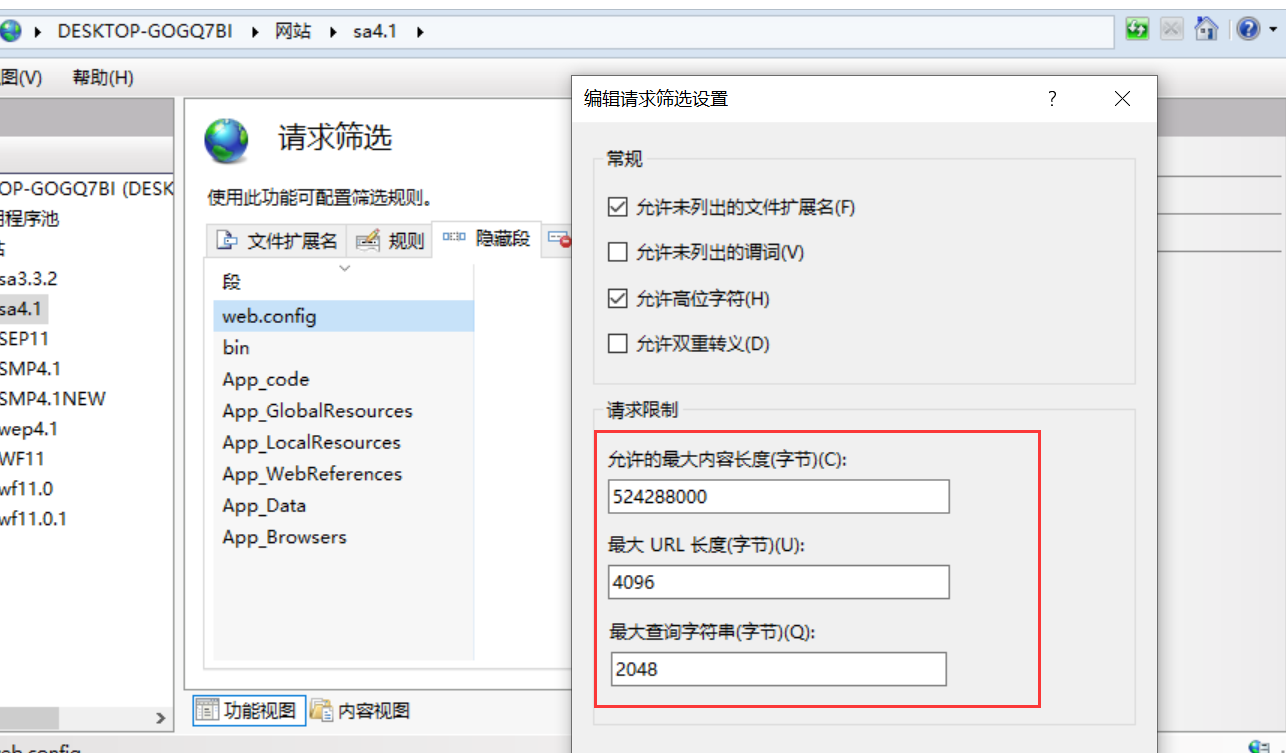Viewport: 1286px width, 753px height.
Task: Click the green refresh page icon
Action: (x=1137, y=29)
